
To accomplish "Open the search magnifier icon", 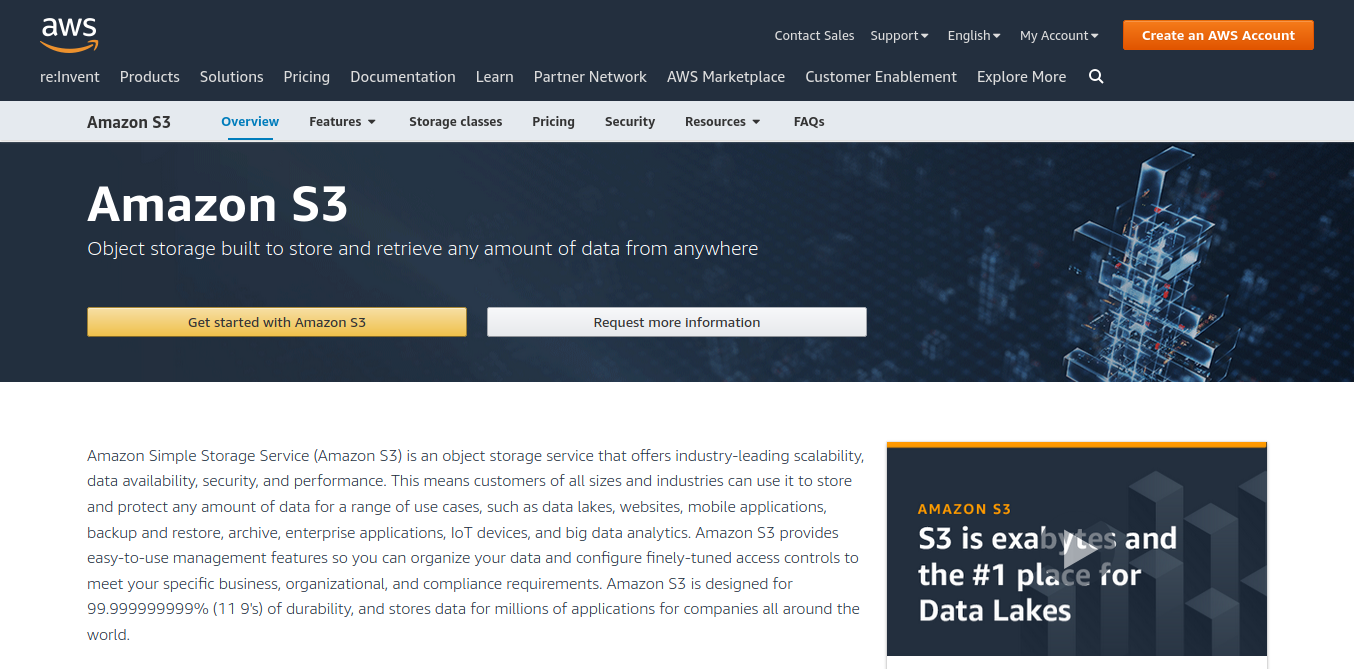I will pos(1096,77).
